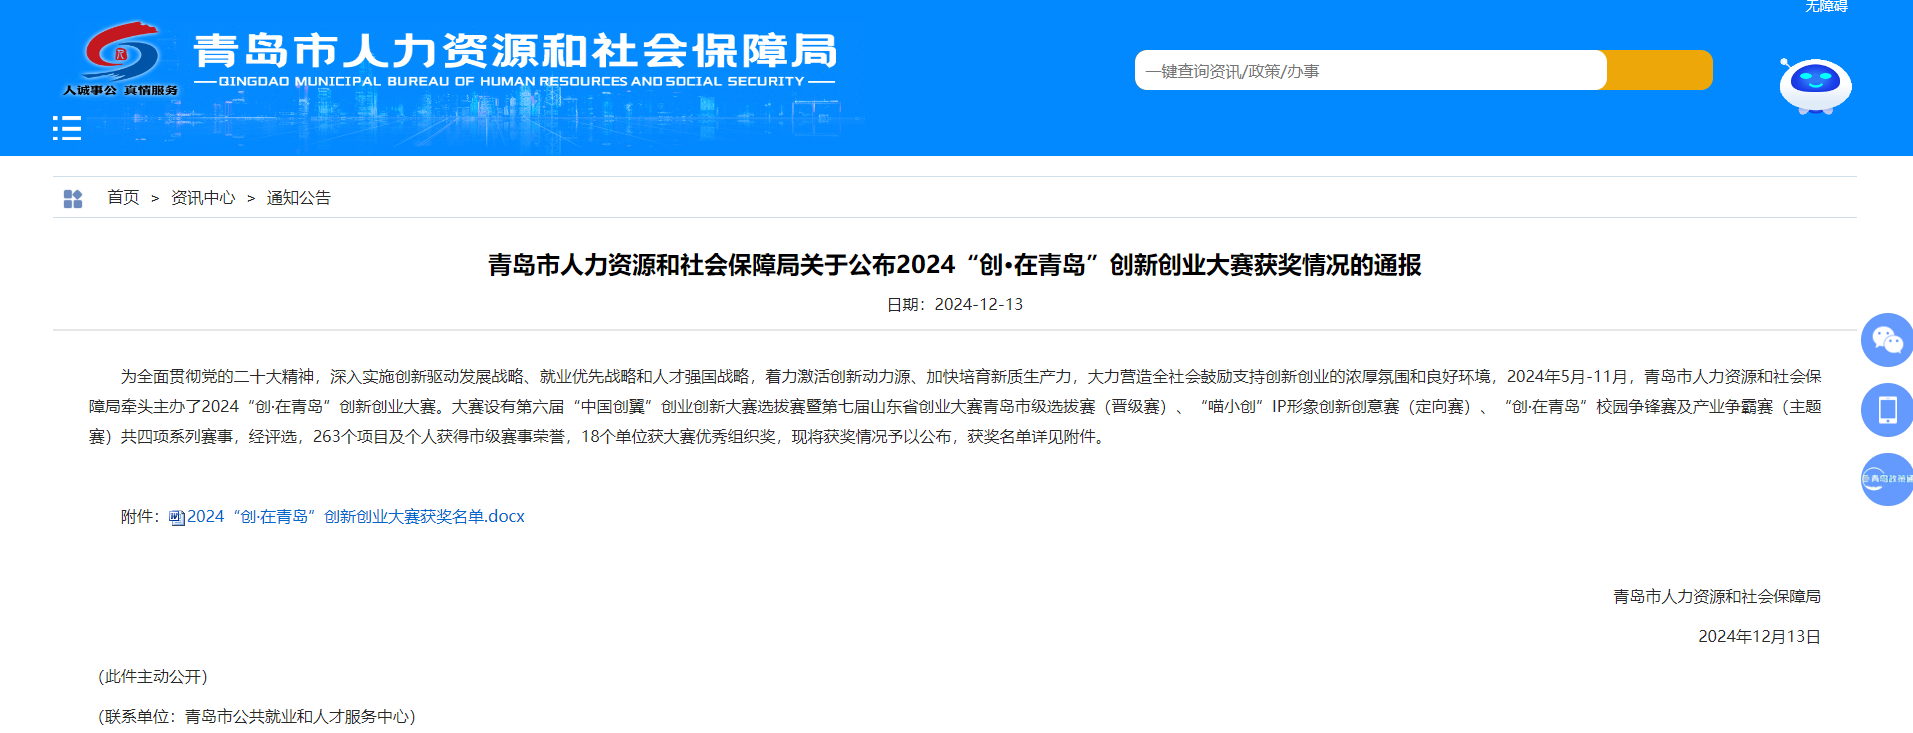Click the Word document icon beside the attachment
The height and width of the screenshot is (733, 1913).
tap(177, 518)
